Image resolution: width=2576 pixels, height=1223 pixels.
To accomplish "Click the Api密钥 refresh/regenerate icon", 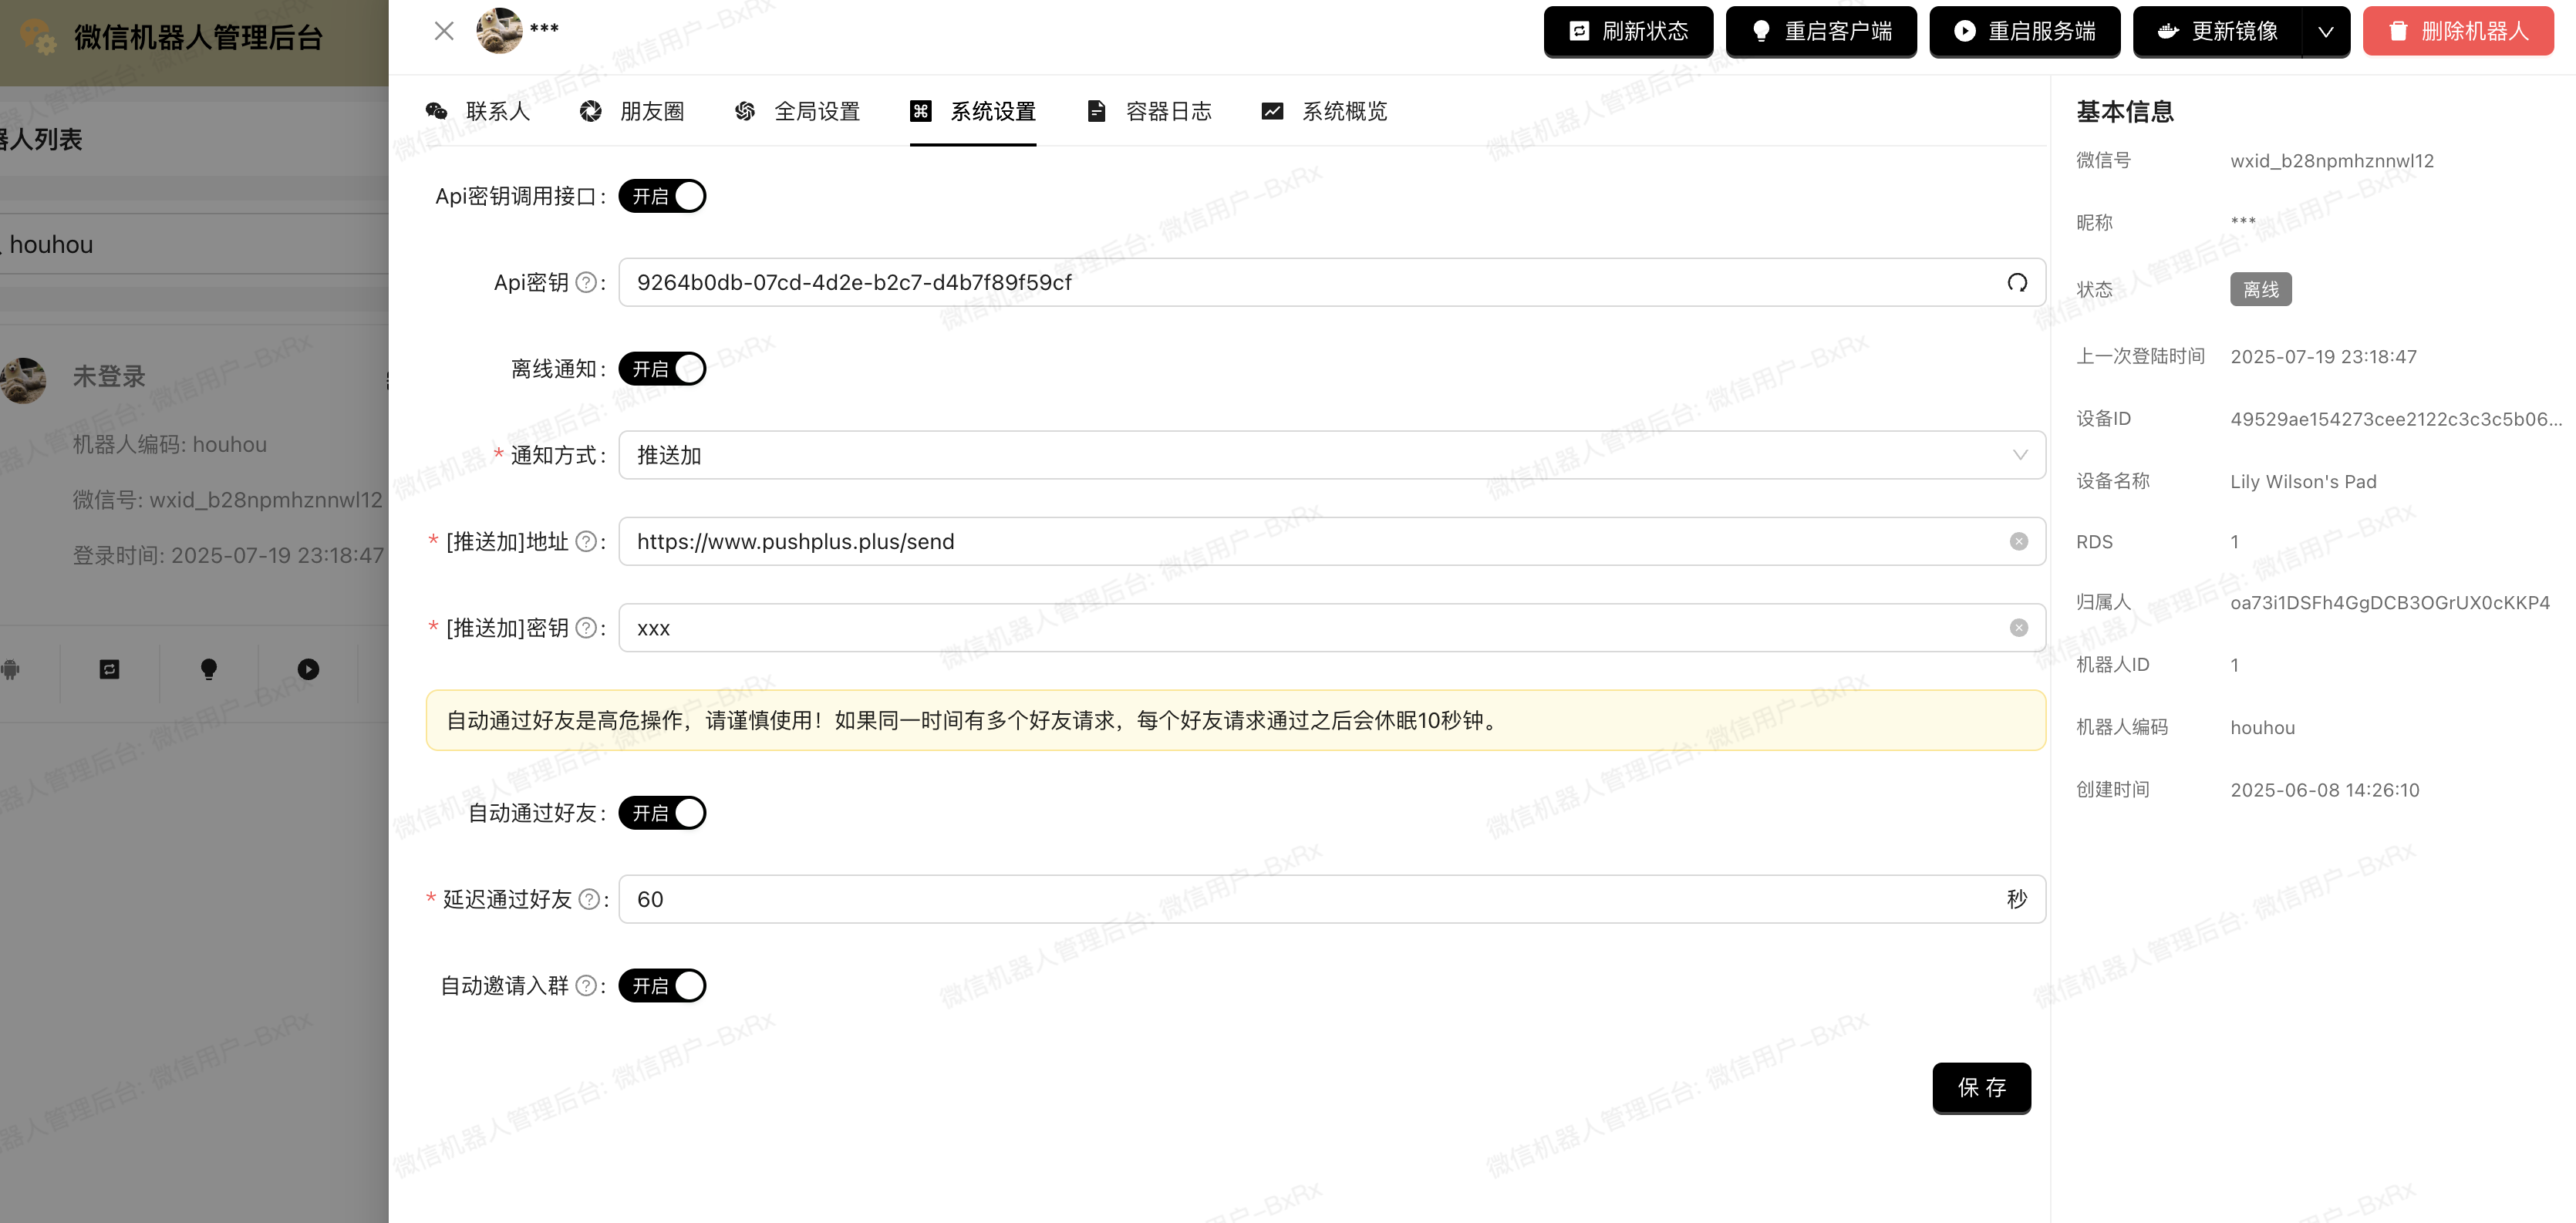I will click(2017, 283).
